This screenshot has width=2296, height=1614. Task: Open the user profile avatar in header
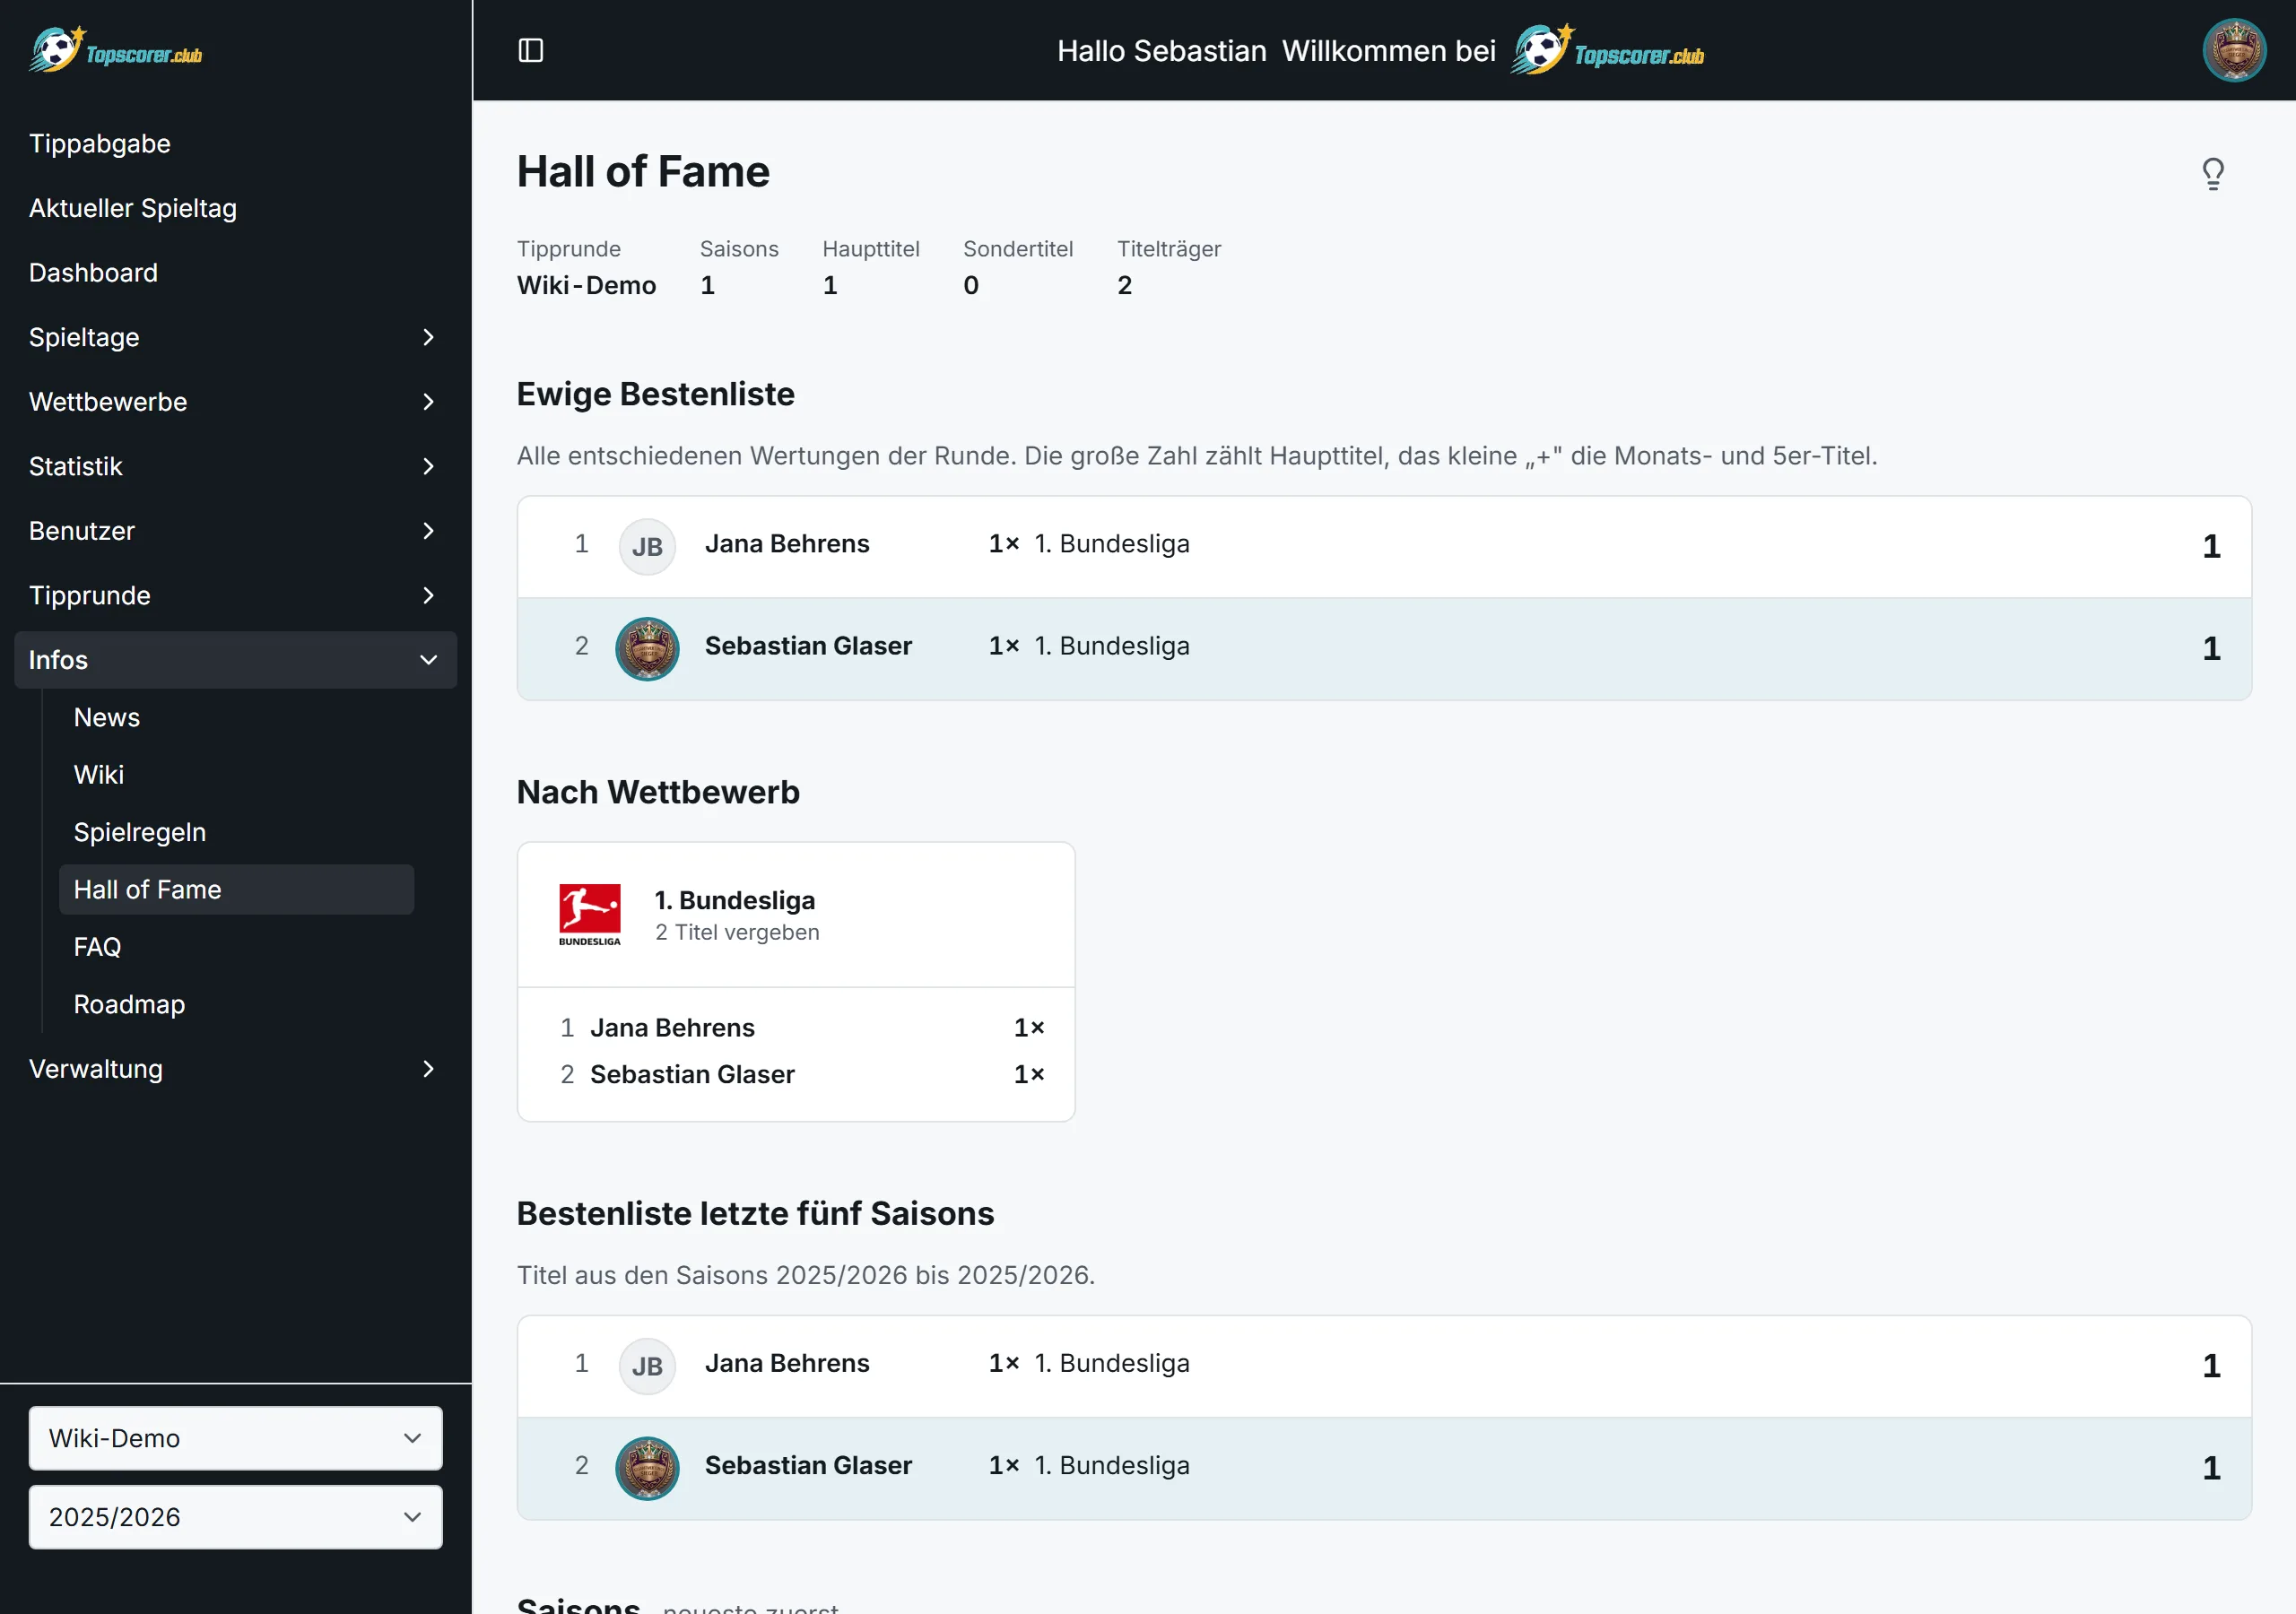pos(2234,50)
